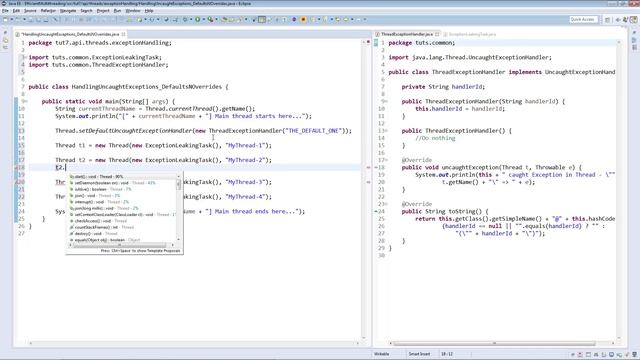Collapse constructor fold at right line 9
The width and height of the screenshot is (640, 360).
pyautogui.click(x=386, y=101)
